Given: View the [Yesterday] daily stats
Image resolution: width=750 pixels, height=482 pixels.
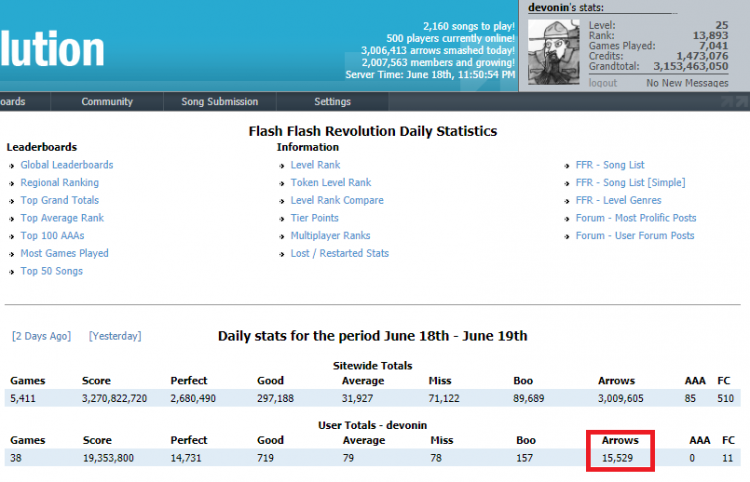Looking at the screenshot, I should (x=115, y=336).
